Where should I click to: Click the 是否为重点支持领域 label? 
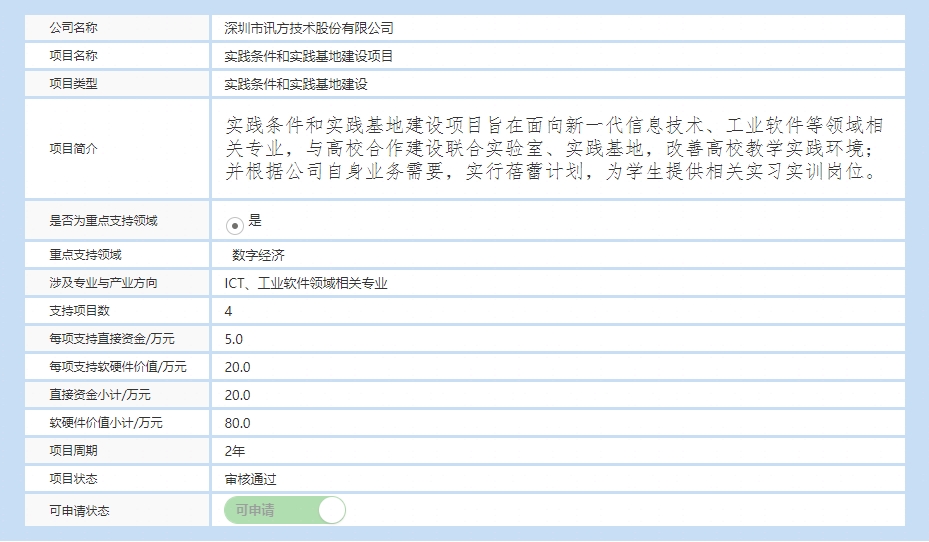click(x=104, y=220)
